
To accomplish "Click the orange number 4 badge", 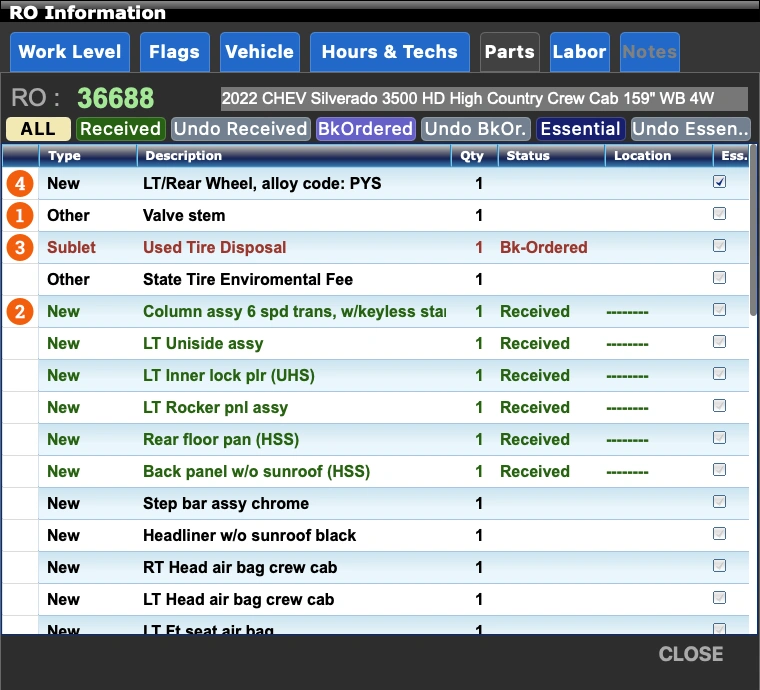I will pyautogui.click(x=20, y=184).
